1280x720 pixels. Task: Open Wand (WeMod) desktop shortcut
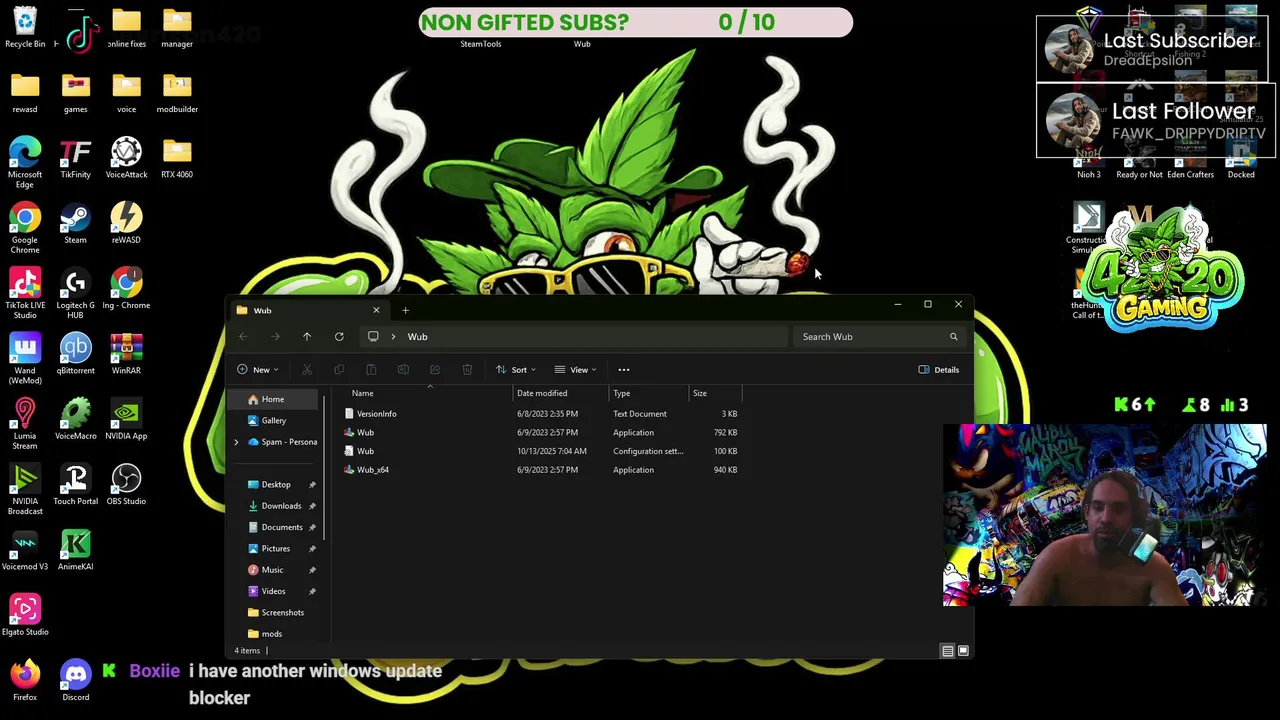point(25,358)
